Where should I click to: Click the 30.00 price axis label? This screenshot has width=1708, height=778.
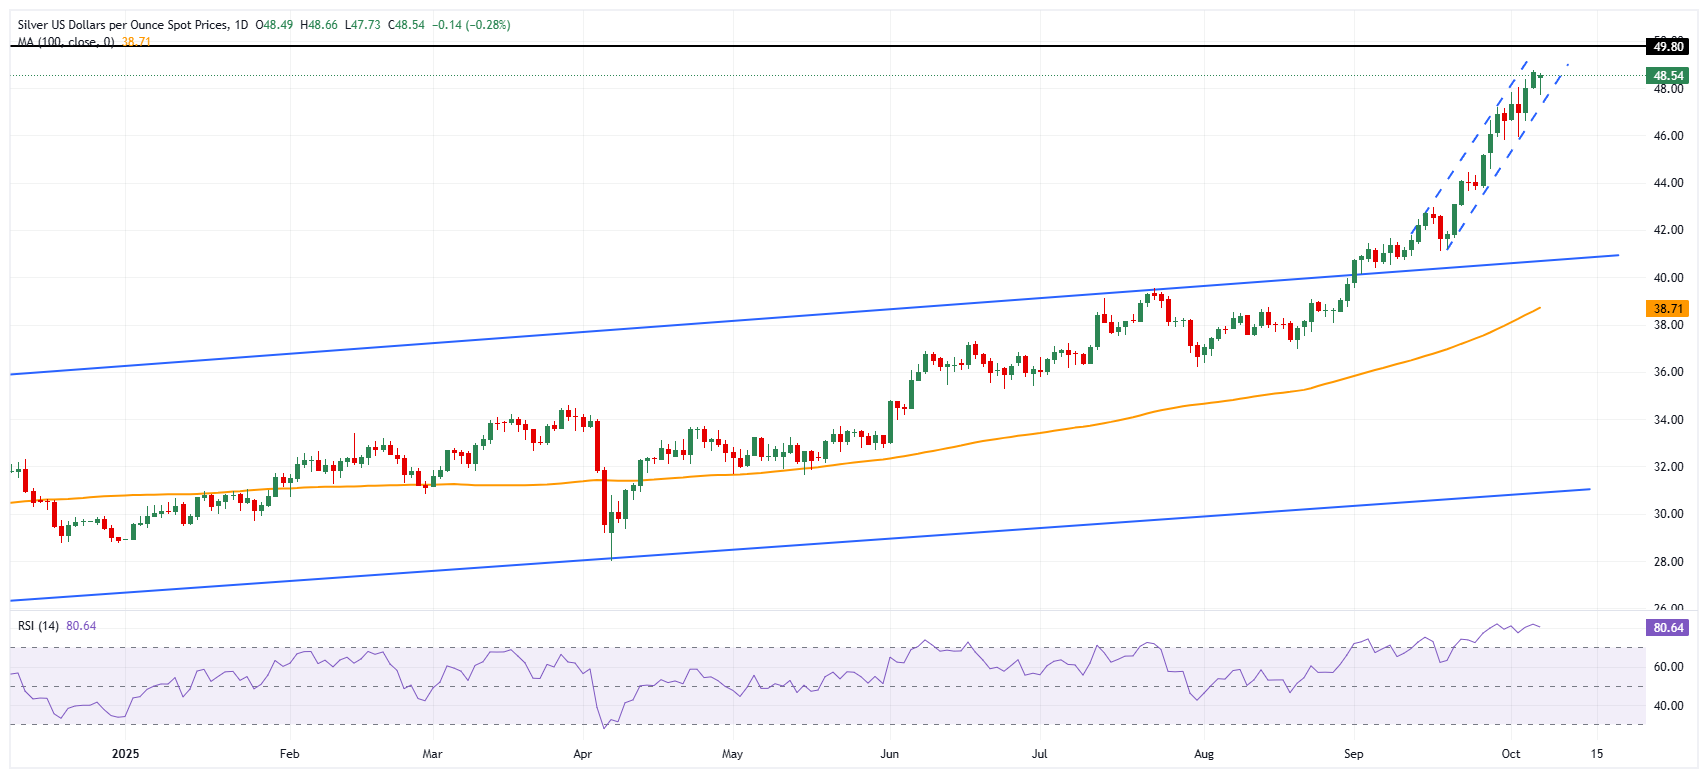[x=1667, y=514]
